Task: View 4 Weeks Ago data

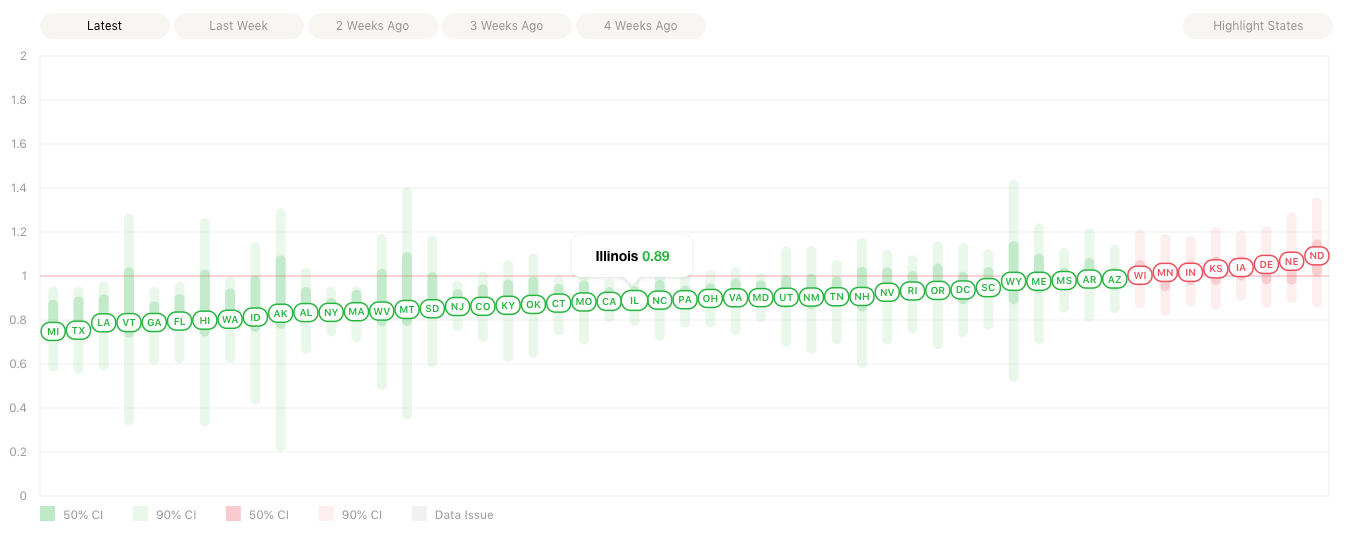Action: tap(640, 26)
